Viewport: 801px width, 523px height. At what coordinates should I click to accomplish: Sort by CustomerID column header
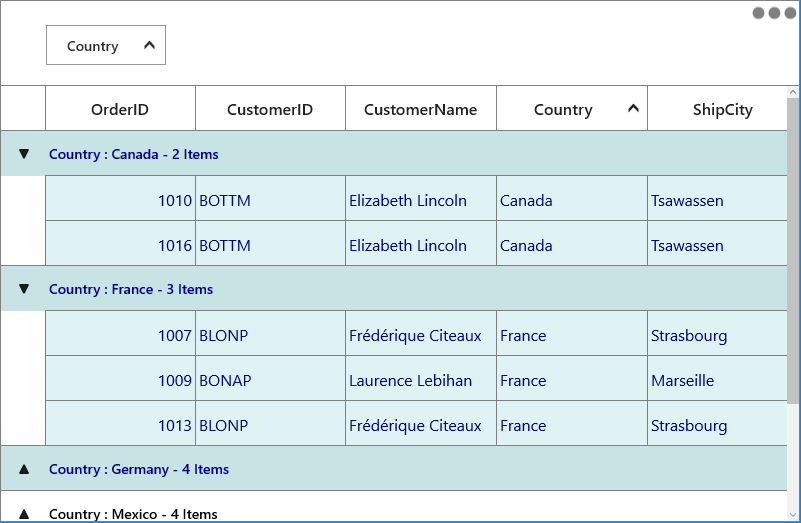pyautogui.click(x=270, y=109)
